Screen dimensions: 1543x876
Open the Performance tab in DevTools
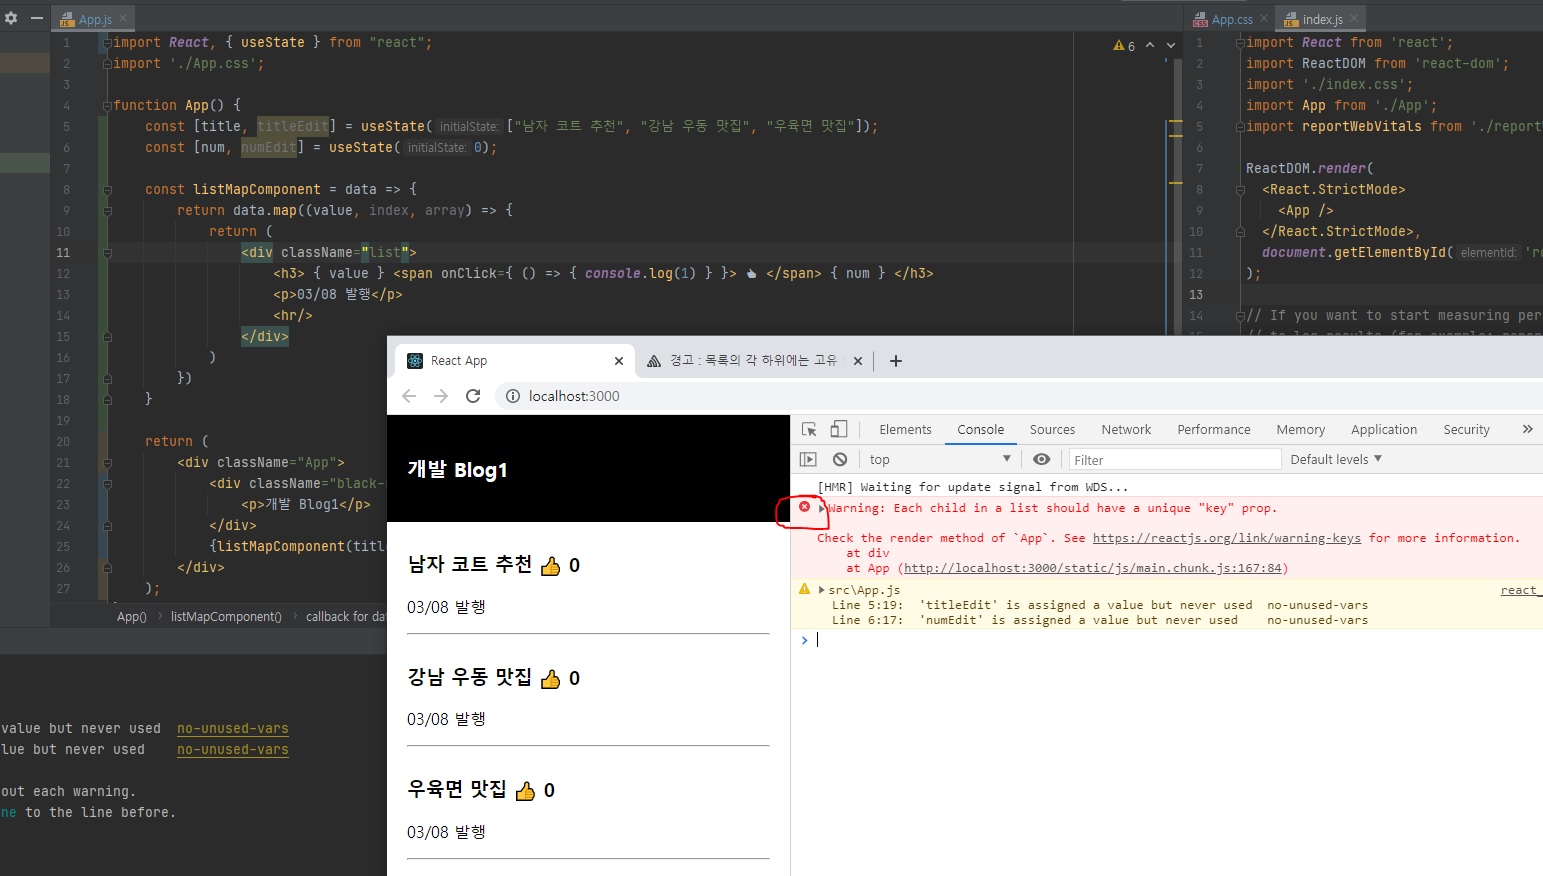pos(1213,429)
